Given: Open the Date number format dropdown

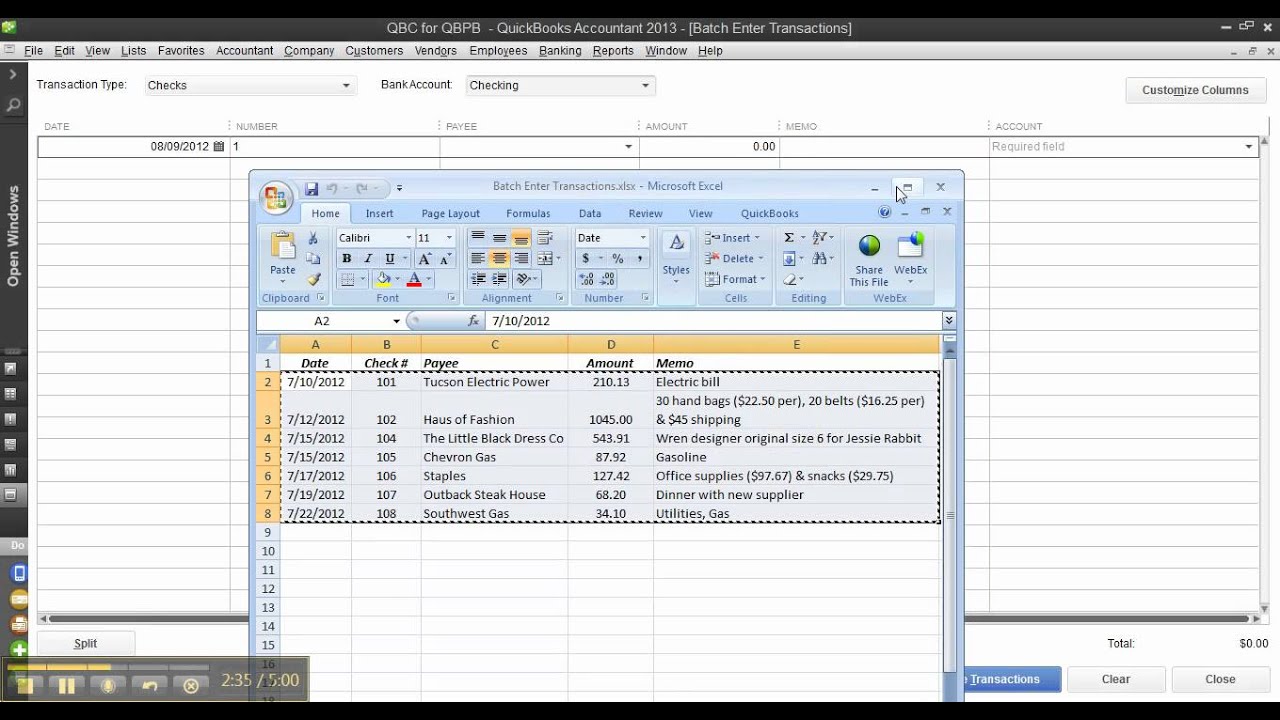Looking at the screenshot, I should (642, 238).
